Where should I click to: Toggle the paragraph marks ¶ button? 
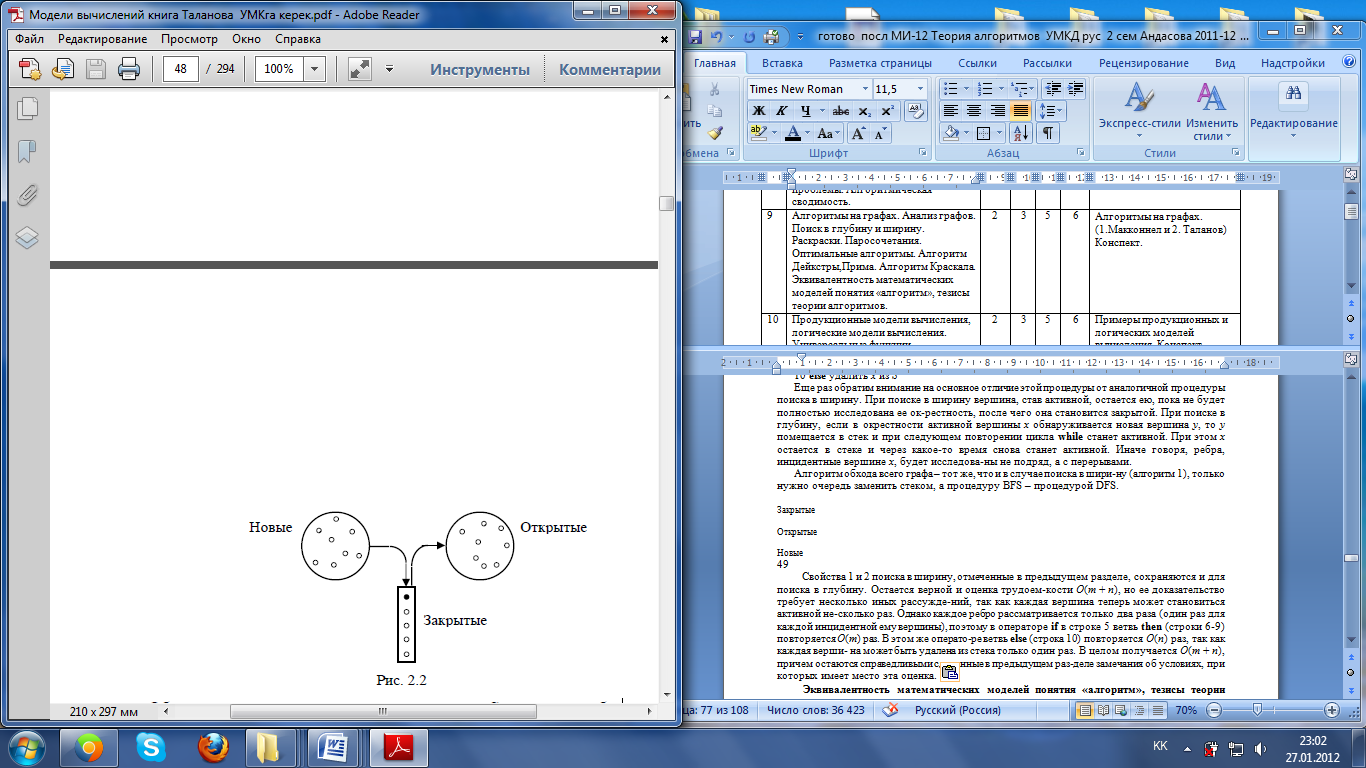pos(1047,133)
